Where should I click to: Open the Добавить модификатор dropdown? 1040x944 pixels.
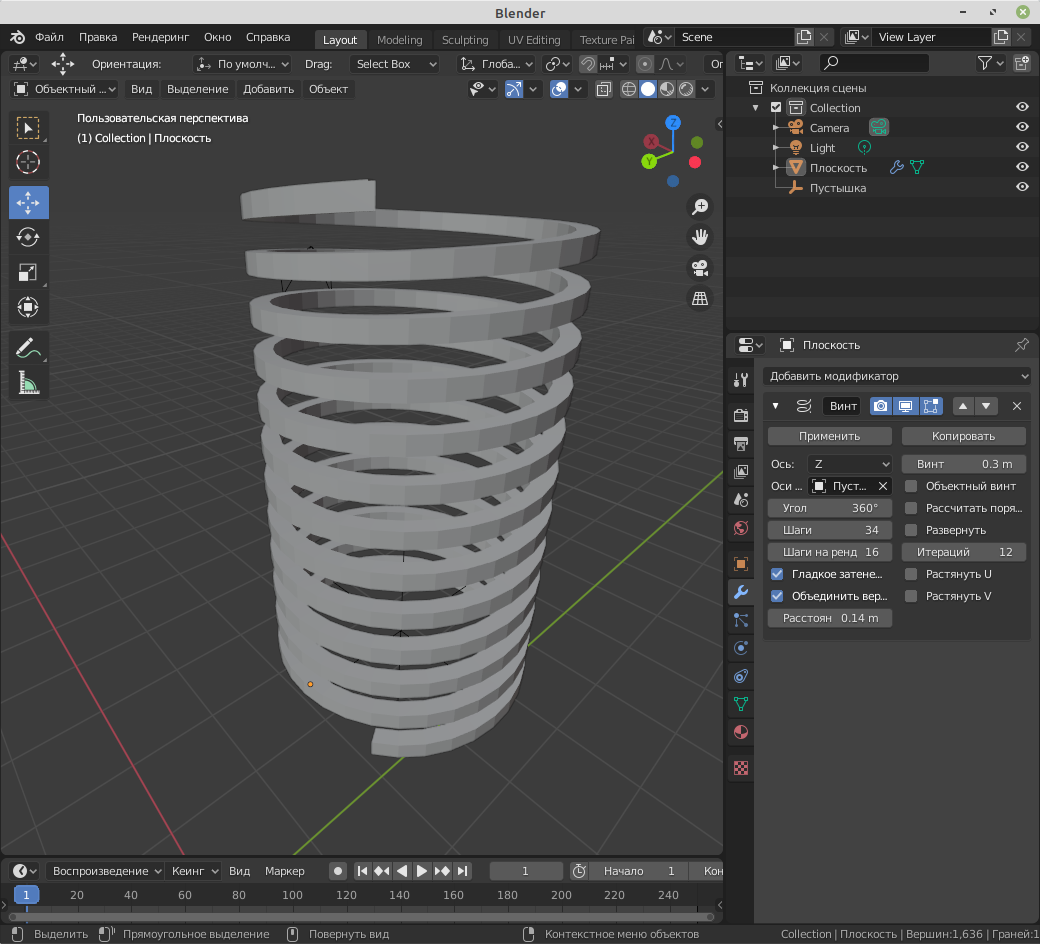point(896,376)
